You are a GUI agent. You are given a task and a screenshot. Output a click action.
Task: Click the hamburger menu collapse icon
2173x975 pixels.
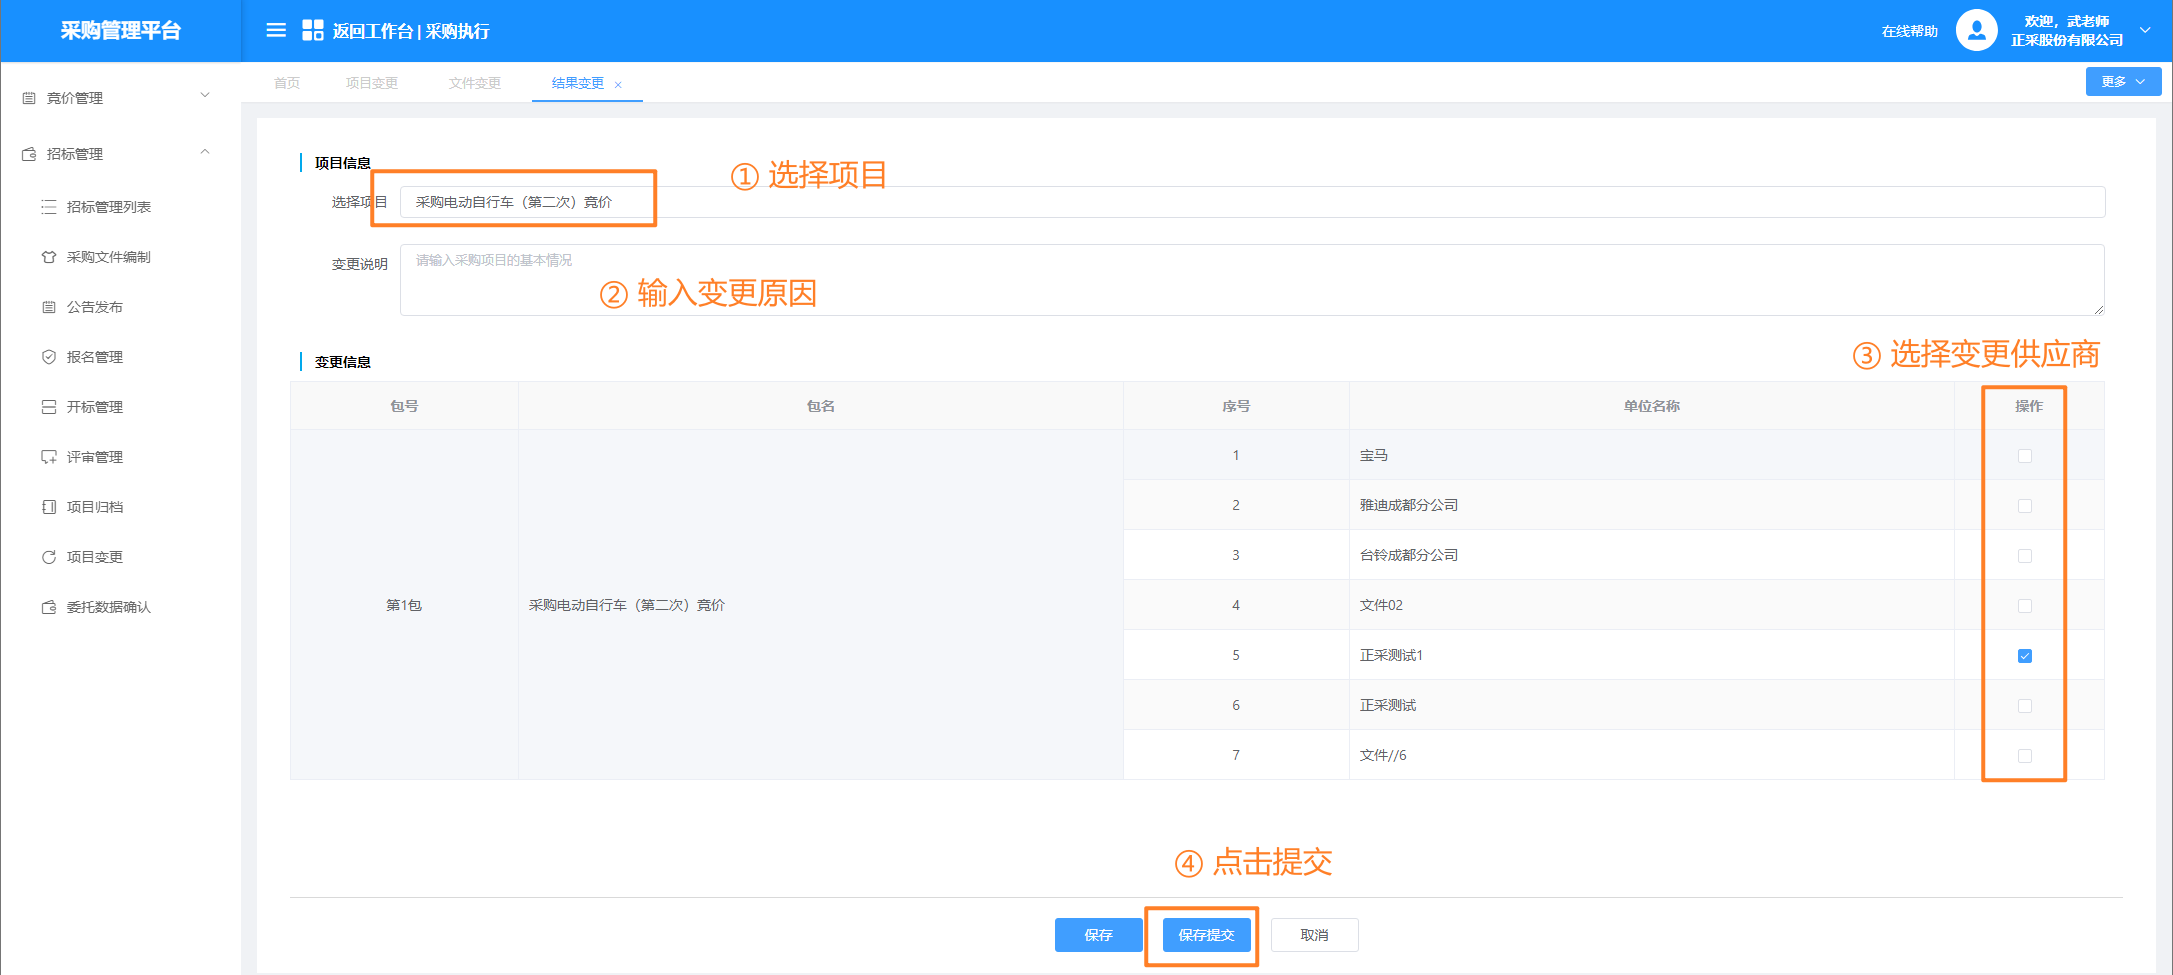click(x=276, y=31)
